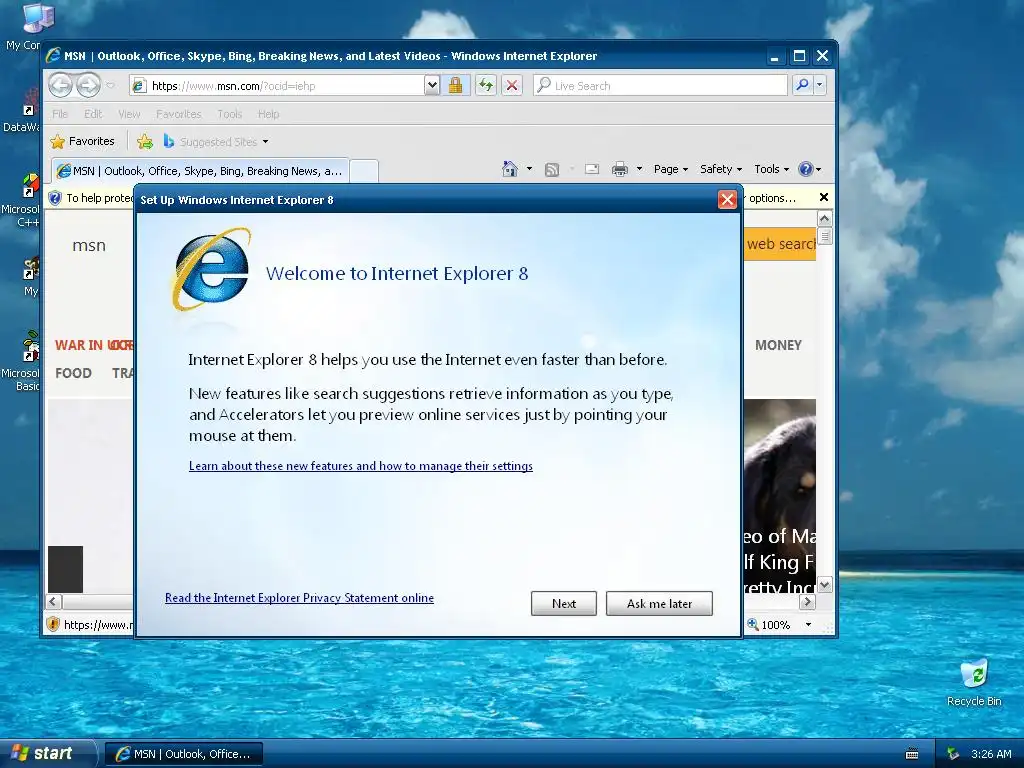The image size is (1024, 768).
Task: Click the Live Search input box
Action: 660,86
